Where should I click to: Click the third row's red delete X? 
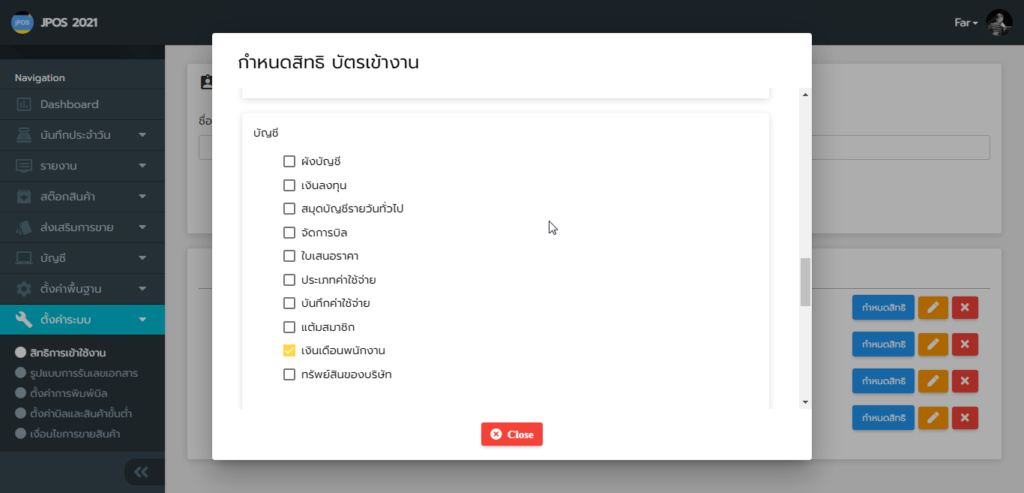click(x=965, y=381)
